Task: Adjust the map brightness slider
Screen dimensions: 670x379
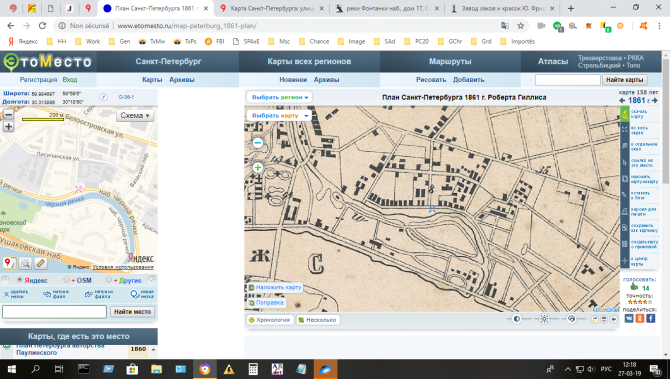Action: tap(544, 319)
